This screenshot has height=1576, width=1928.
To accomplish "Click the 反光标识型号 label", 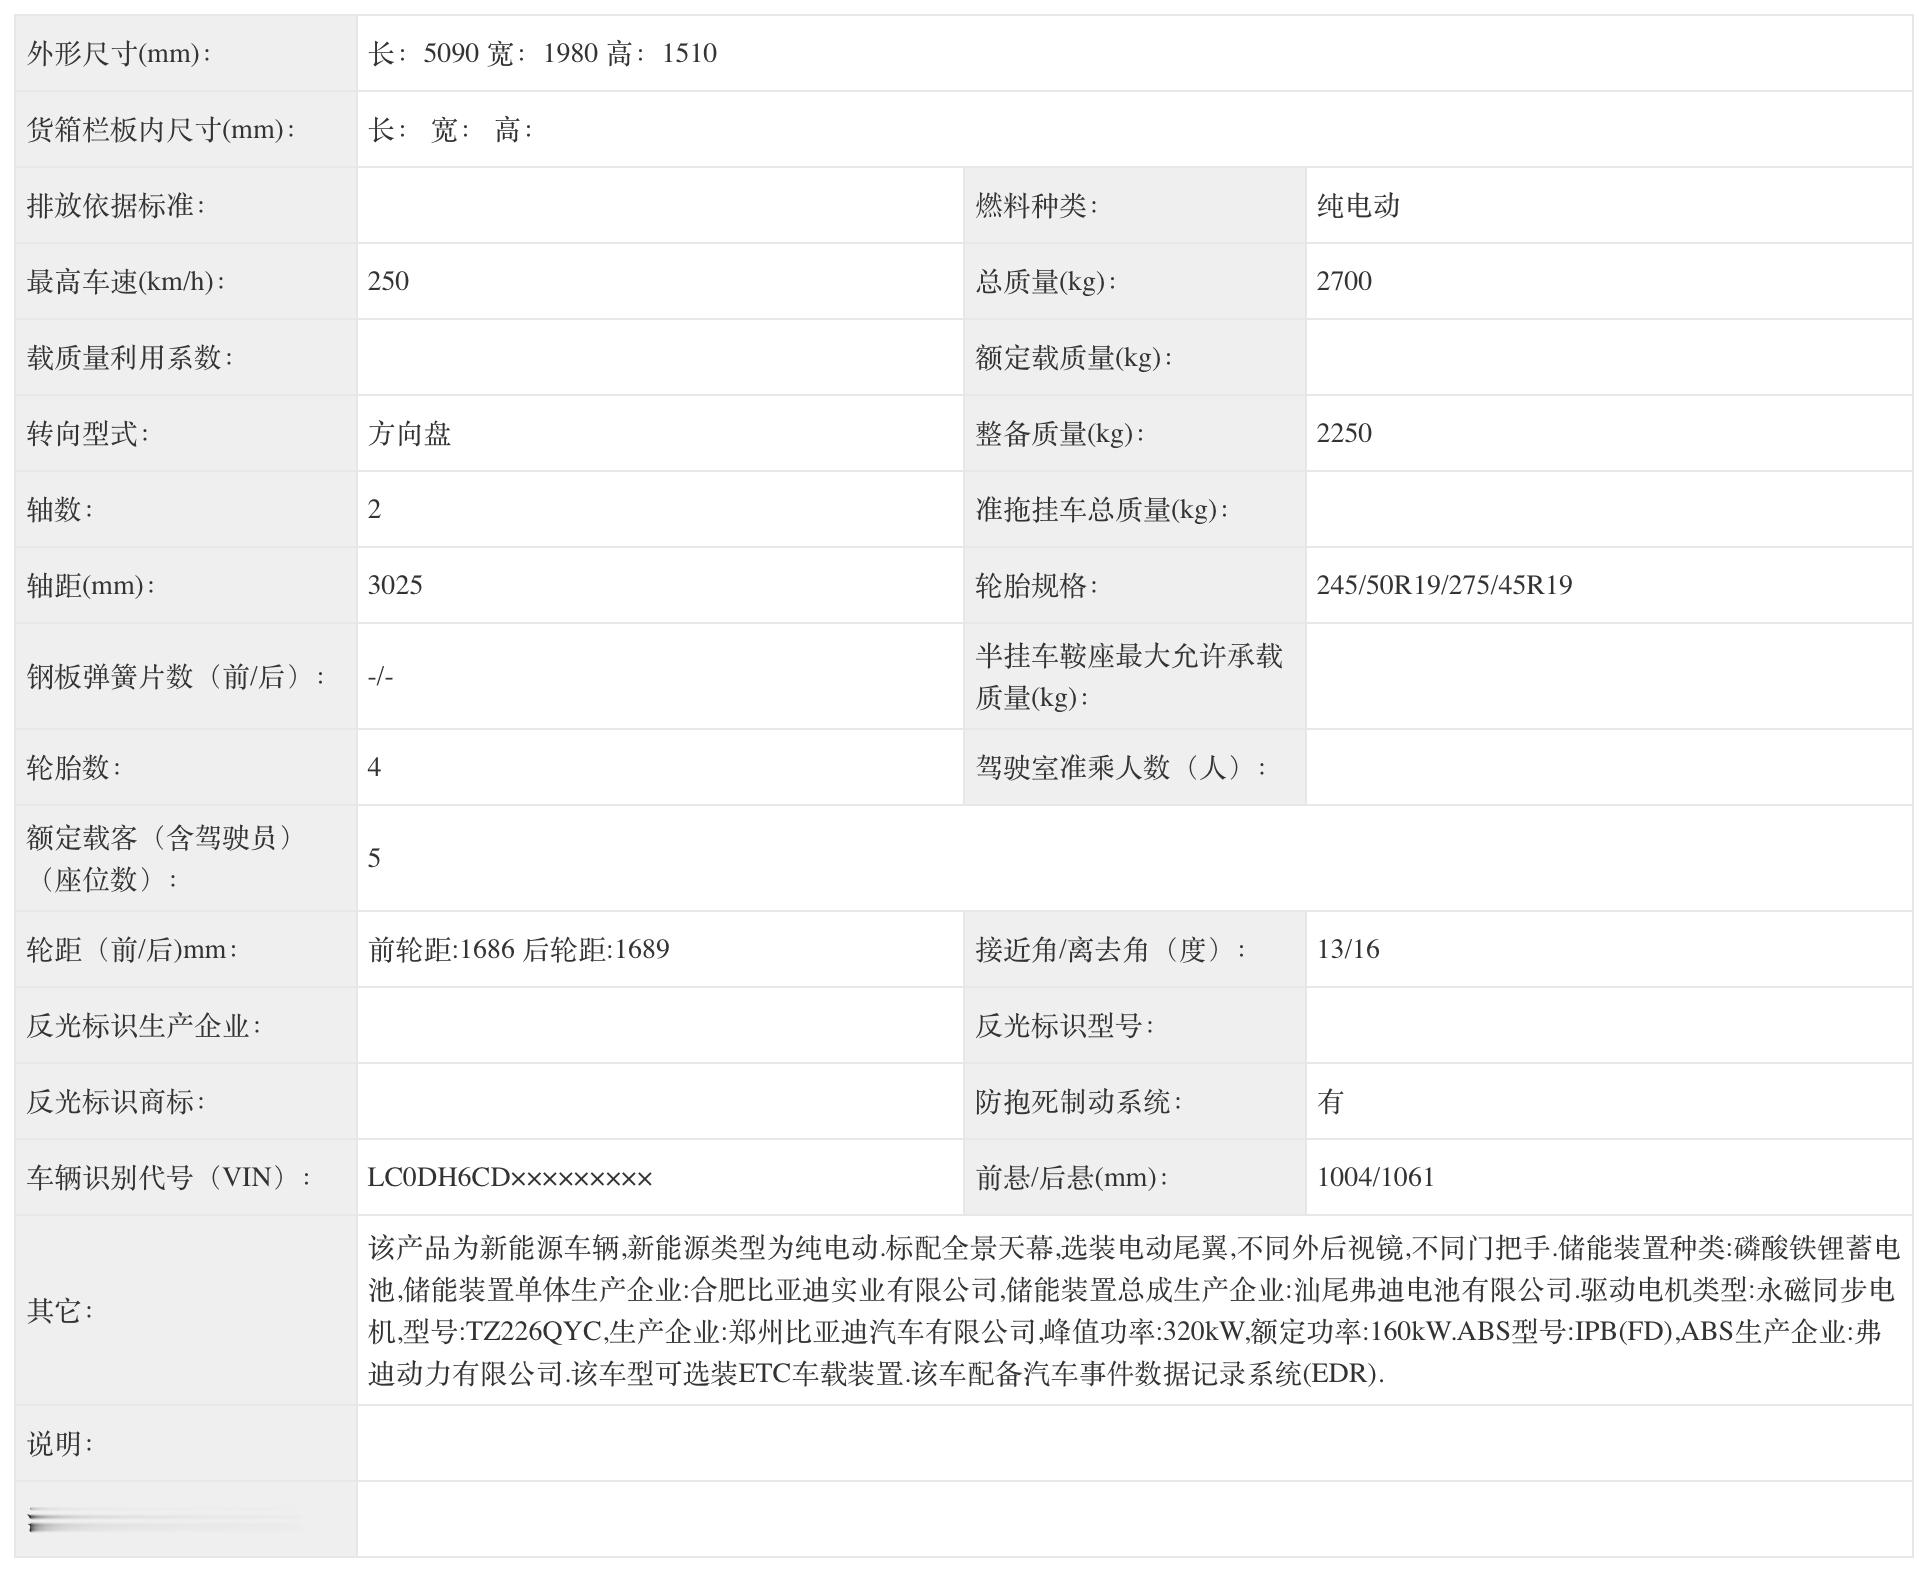I will tap(1064, 1025).
